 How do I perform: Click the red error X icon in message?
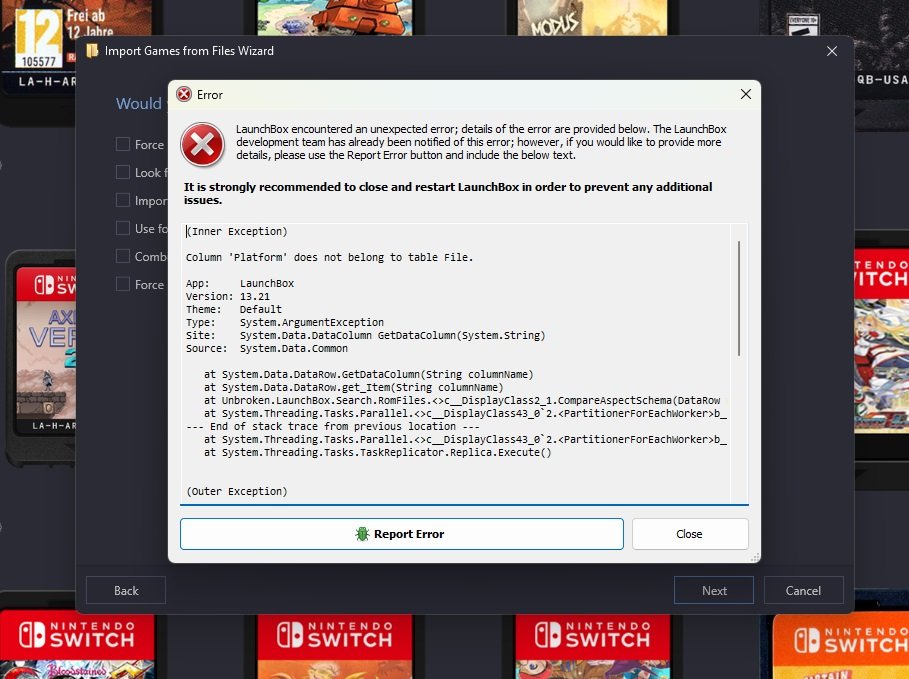coord(202,144)
